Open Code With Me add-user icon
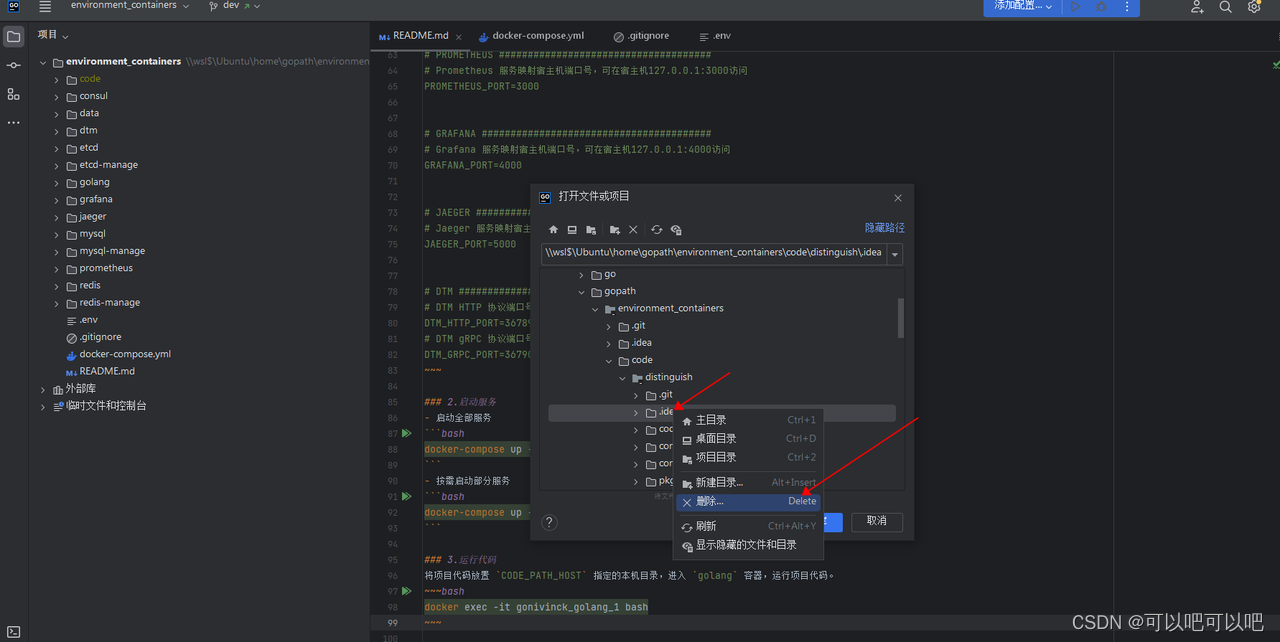 tap(1197, 7)
